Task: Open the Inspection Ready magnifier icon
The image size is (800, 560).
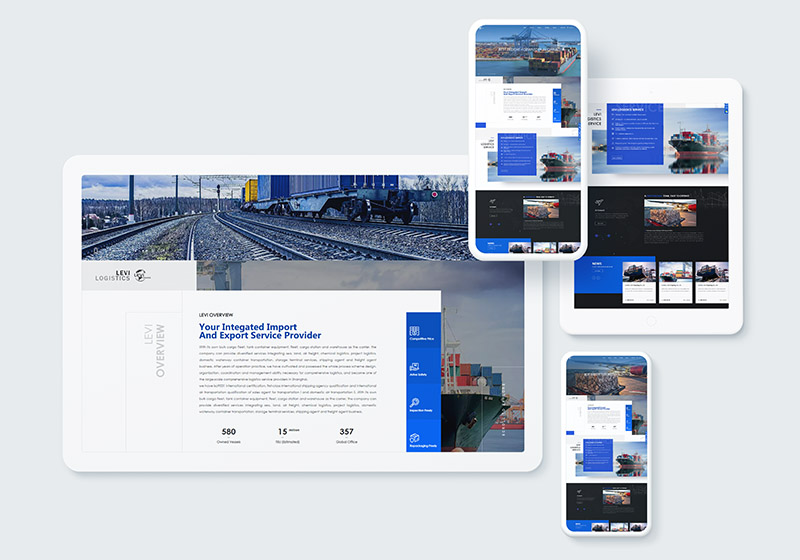Action: [414, 402]
